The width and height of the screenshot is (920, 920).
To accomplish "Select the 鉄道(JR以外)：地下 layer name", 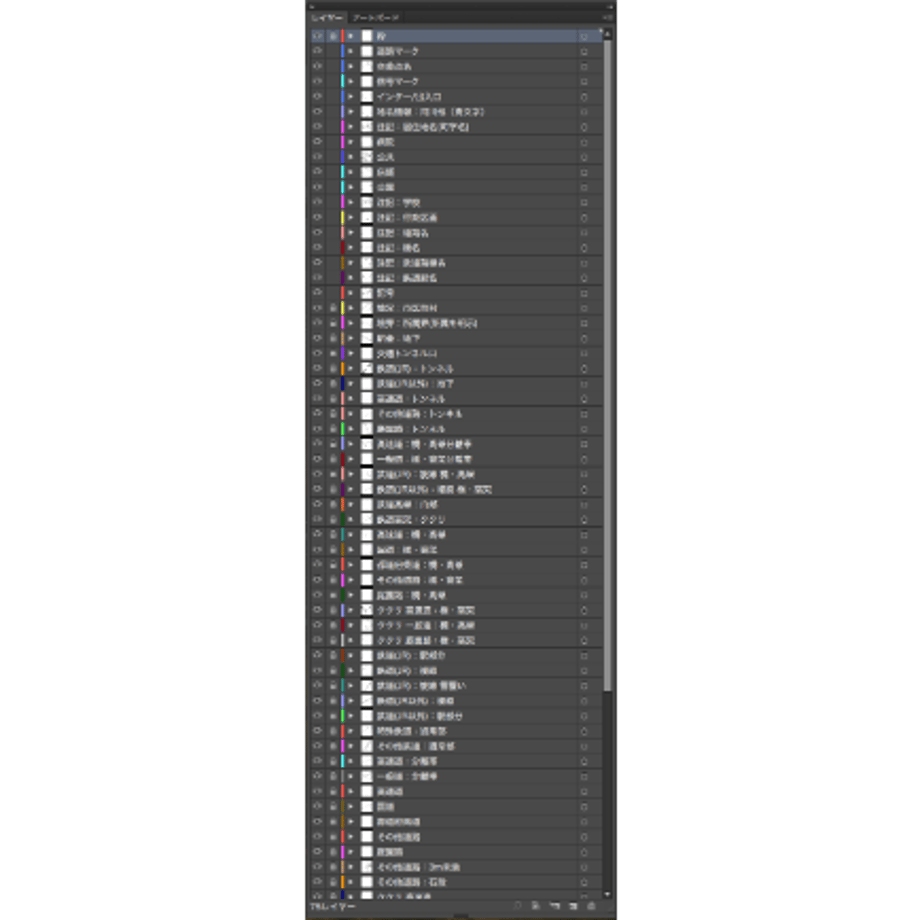I will 415,384.
